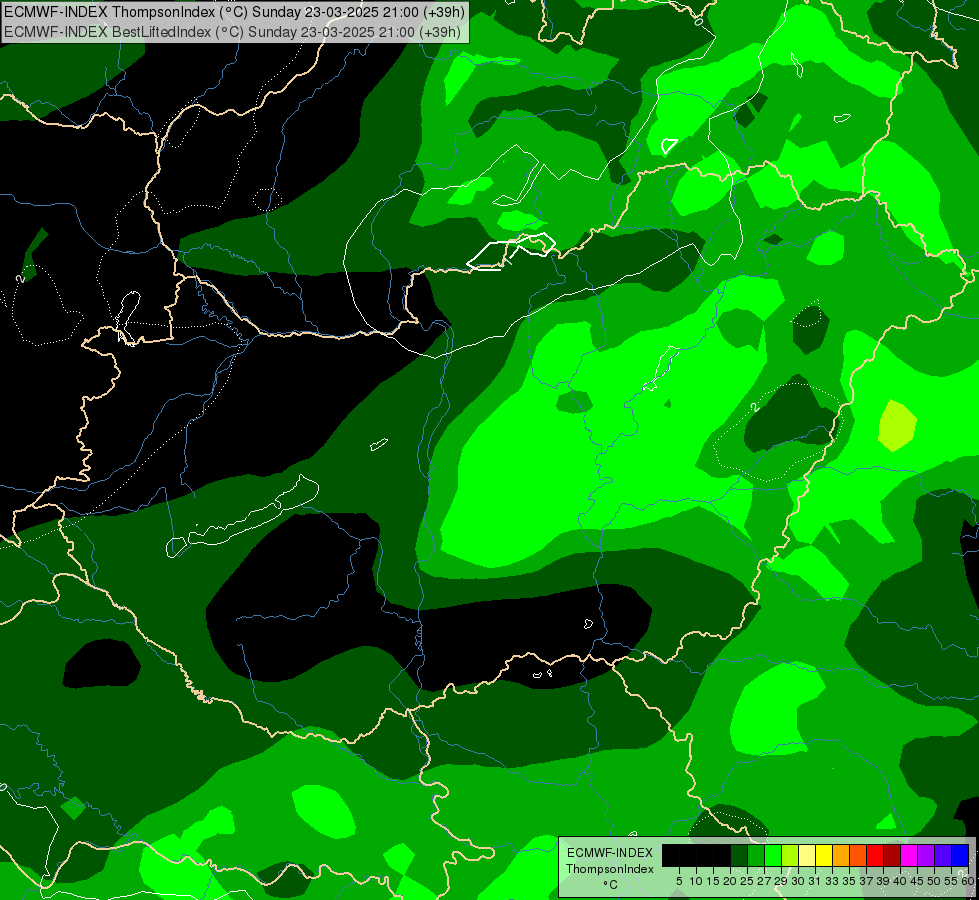Image resolution: width=979 pixels, height=900 pixels.
Task: Select the pale yellow 30–31 legend swatch
Action: pos(807,856)
